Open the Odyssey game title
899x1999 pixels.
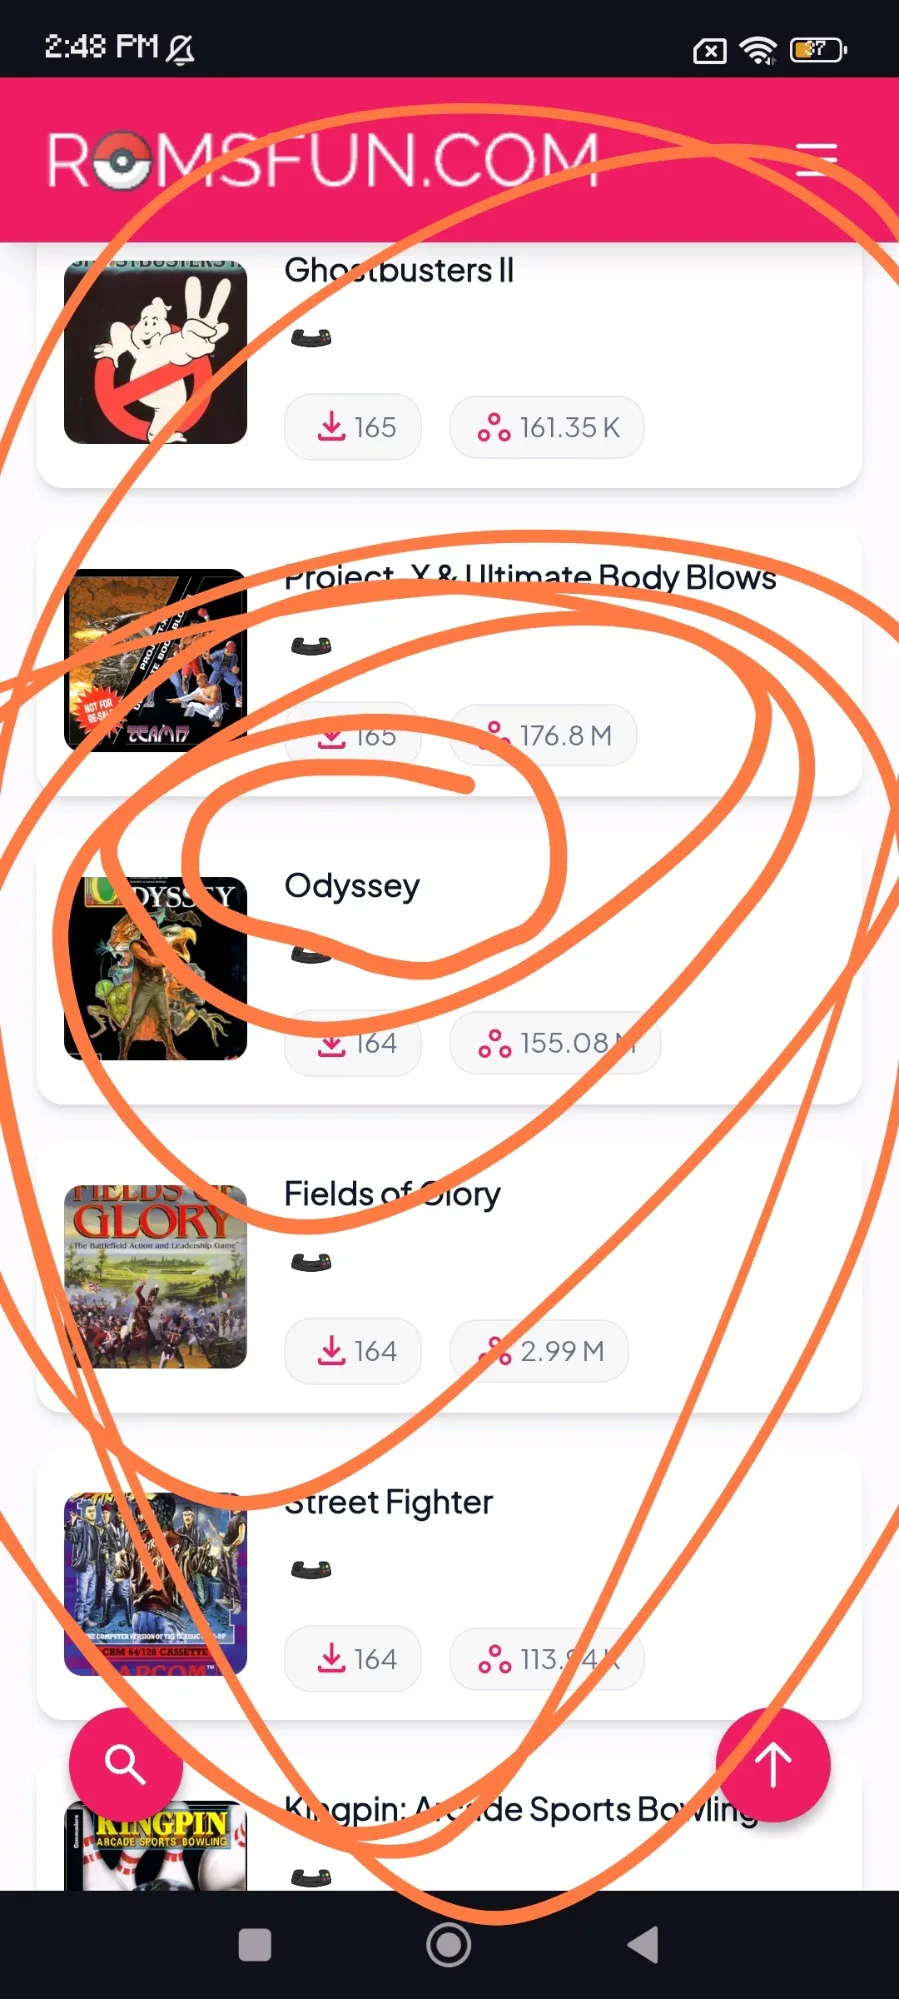pos(352,886)
